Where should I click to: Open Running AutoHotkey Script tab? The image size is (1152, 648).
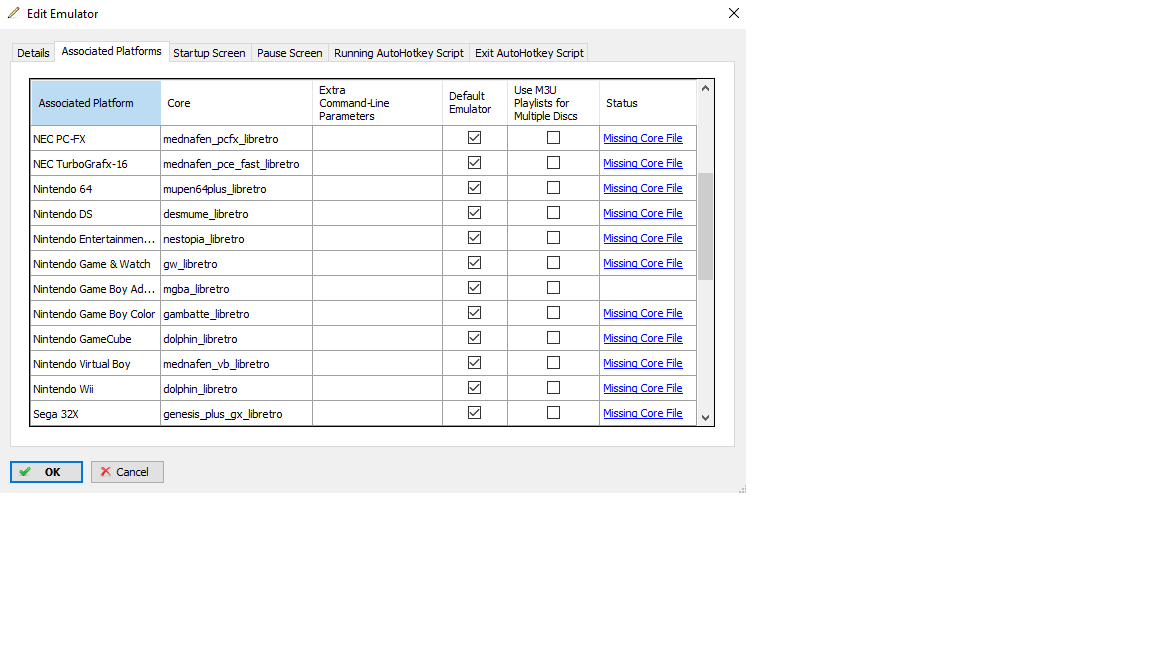399,53
